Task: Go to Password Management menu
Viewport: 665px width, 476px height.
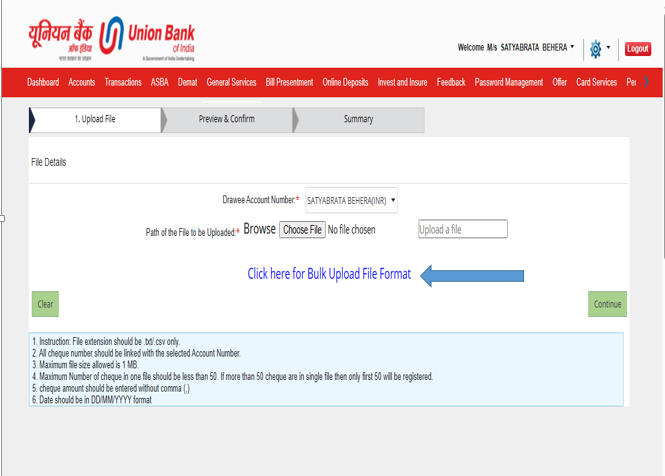Action: coord(509,83)
